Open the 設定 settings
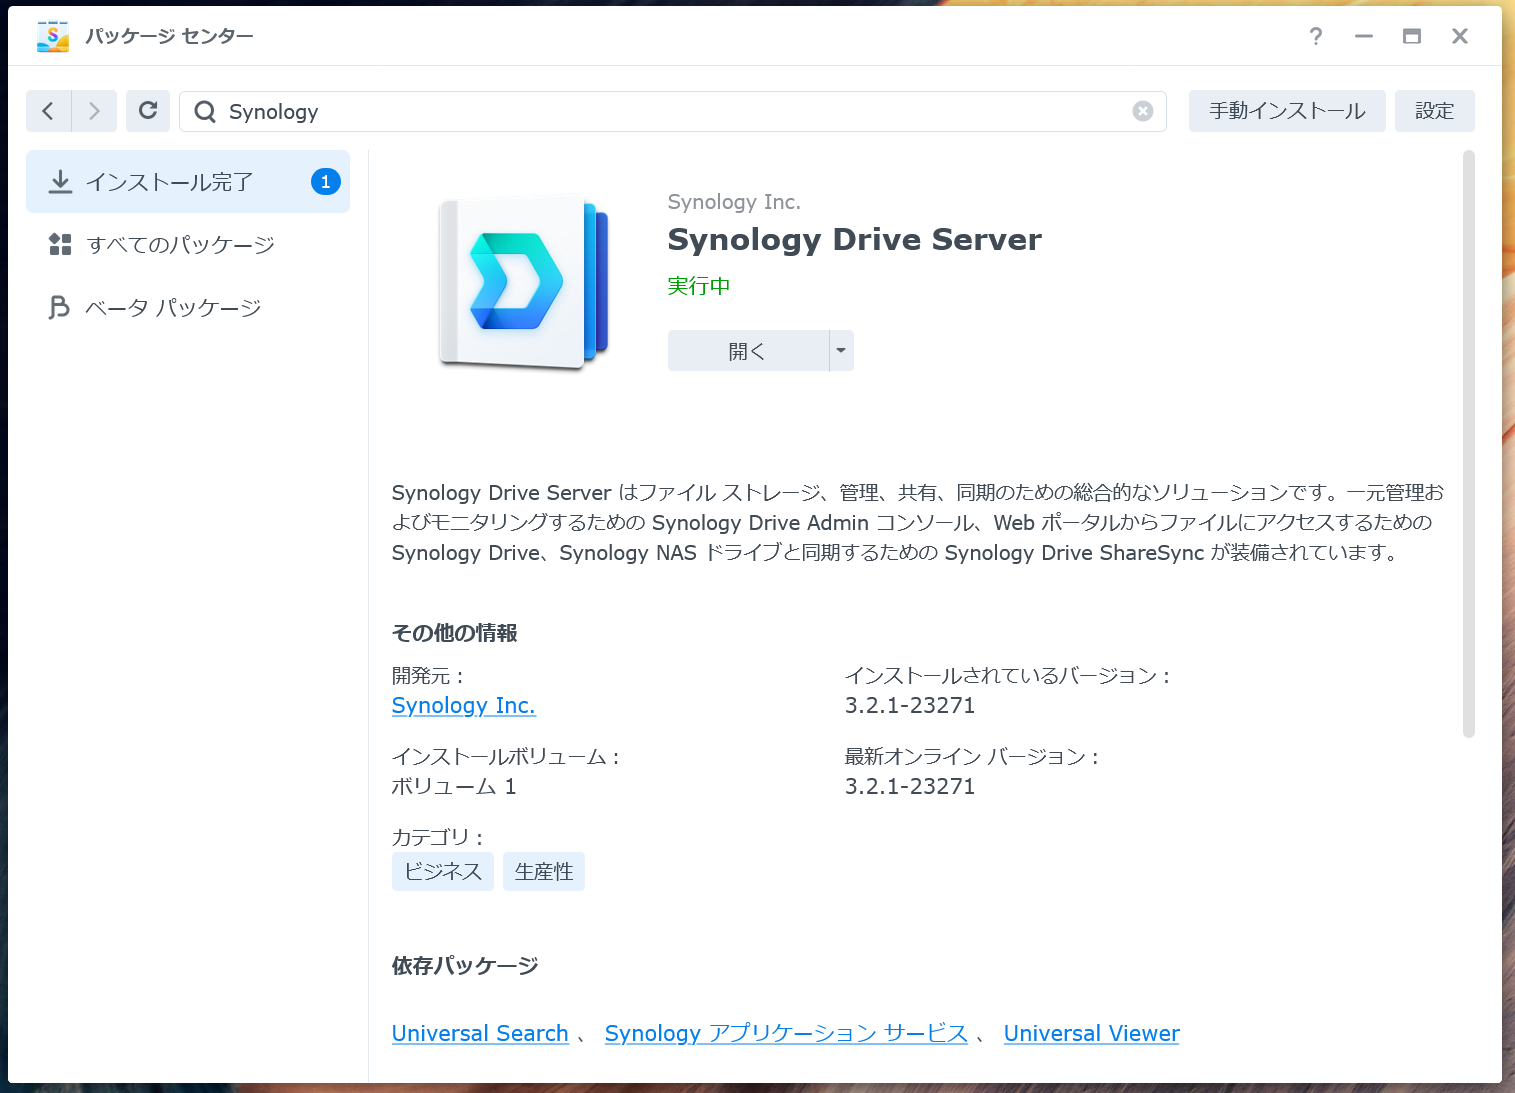 click(1434, 110)
